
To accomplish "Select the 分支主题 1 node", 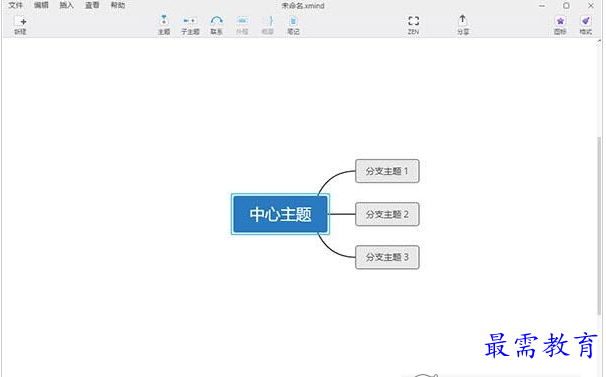I will (x=387, y=171).
